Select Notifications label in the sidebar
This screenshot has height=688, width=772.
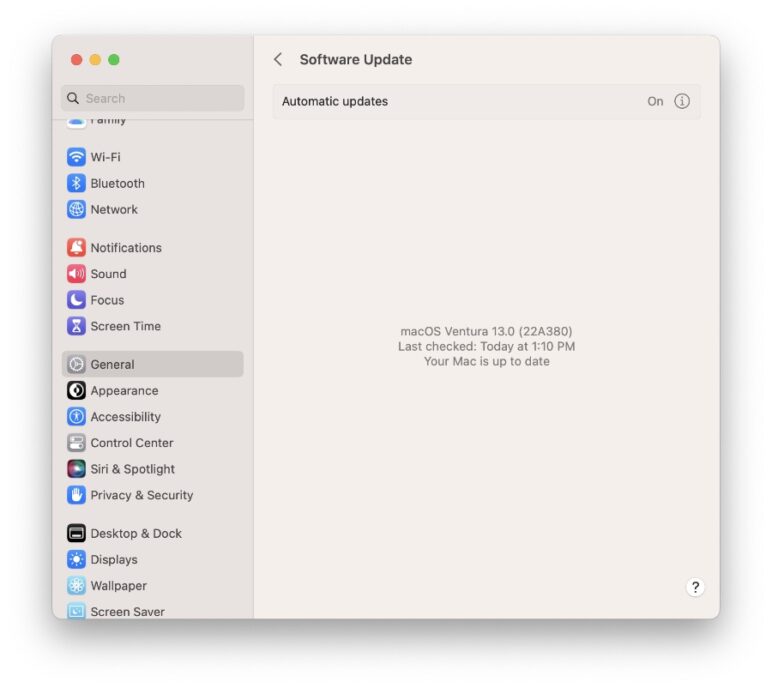[x=126, y=248]
